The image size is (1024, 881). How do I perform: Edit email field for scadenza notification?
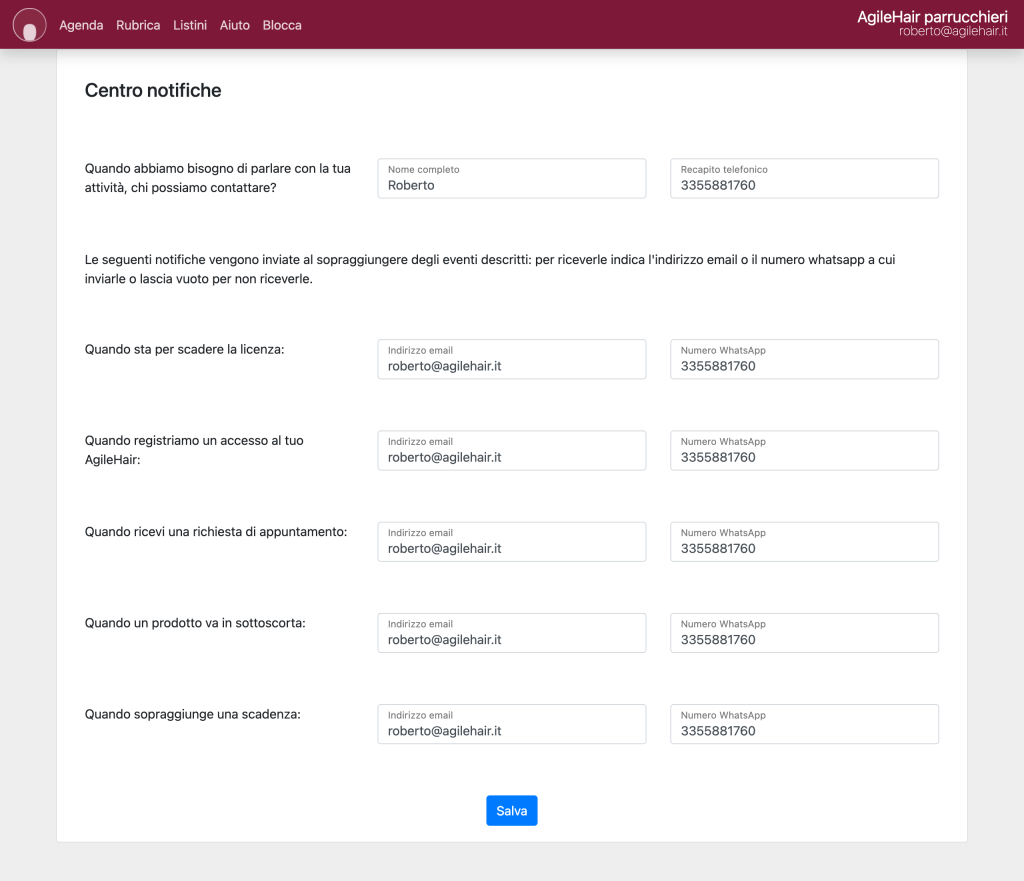(511, 725)
